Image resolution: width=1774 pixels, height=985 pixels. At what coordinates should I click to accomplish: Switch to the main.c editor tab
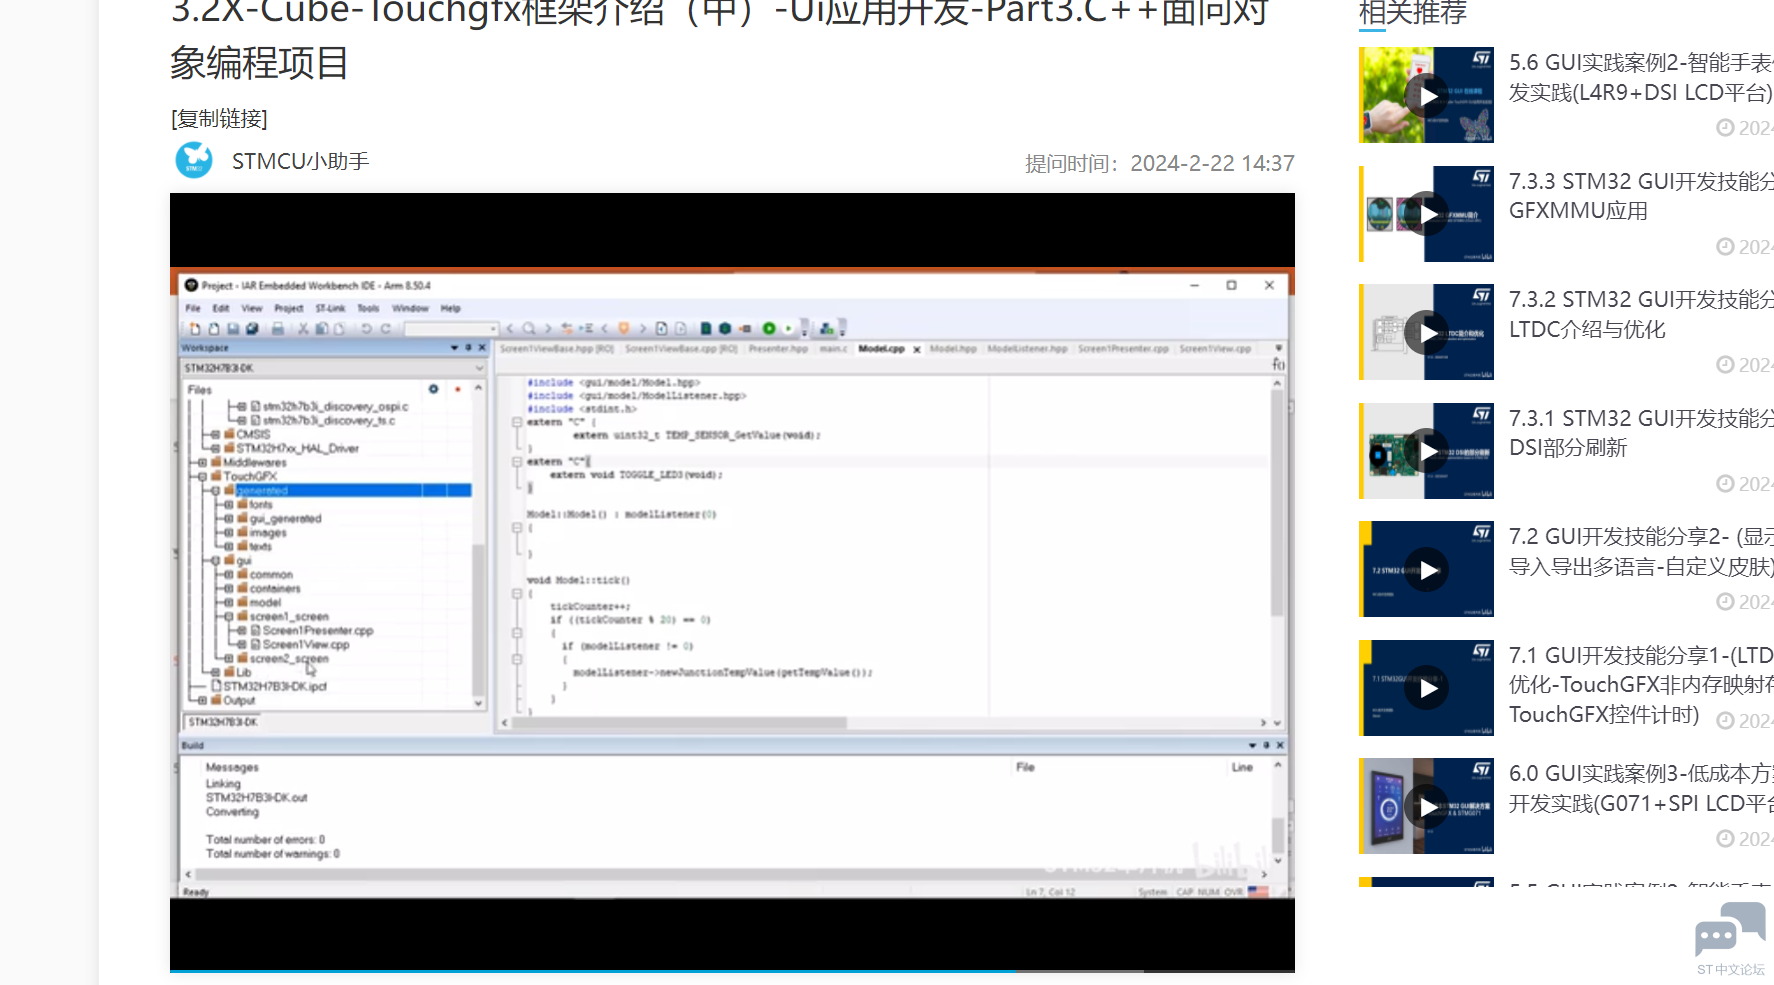833,349
